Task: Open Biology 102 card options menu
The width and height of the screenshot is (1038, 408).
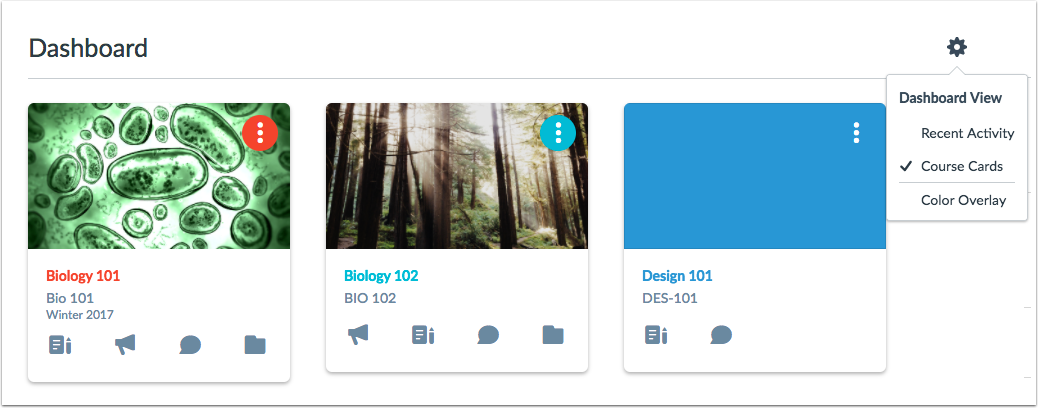Action: pyautogui.click(x=558, y=133)
